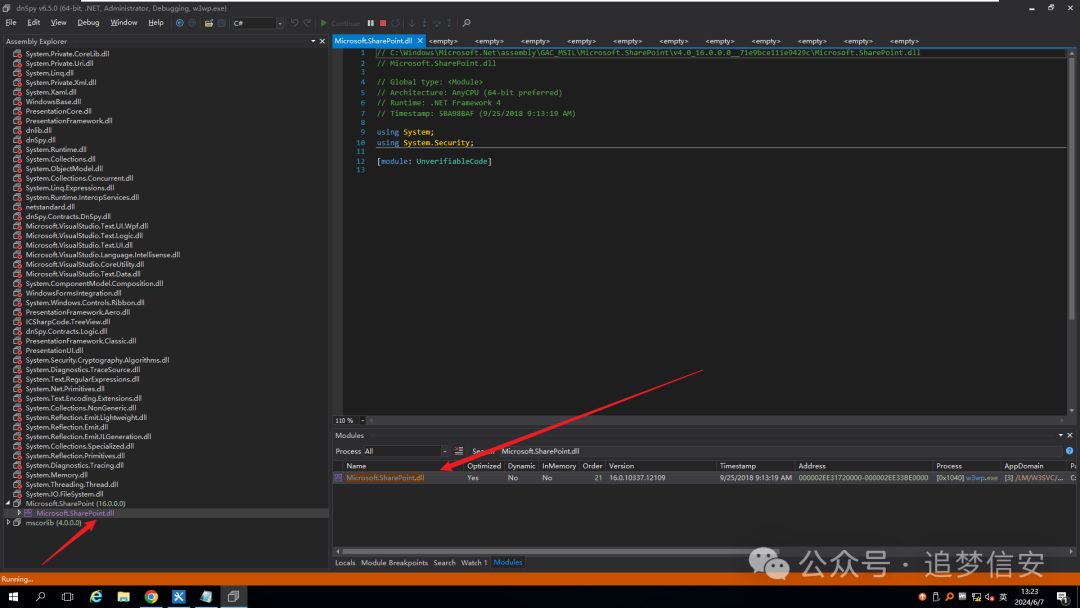Click the Navigate Backward arrow icon

(x=180, y=23)
